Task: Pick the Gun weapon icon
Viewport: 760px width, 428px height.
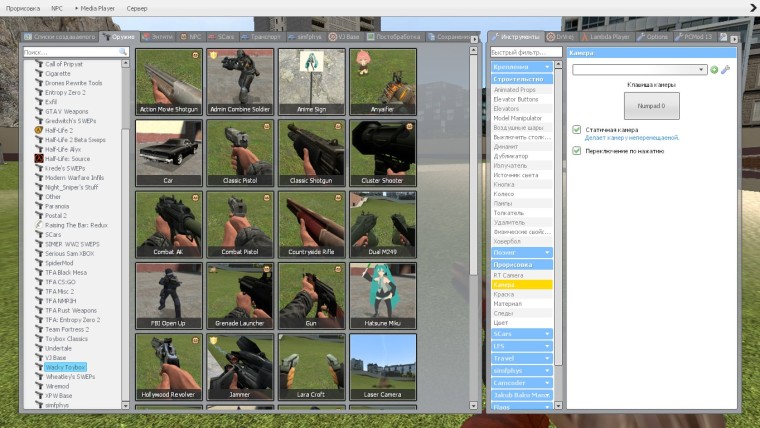Action: 311,296
